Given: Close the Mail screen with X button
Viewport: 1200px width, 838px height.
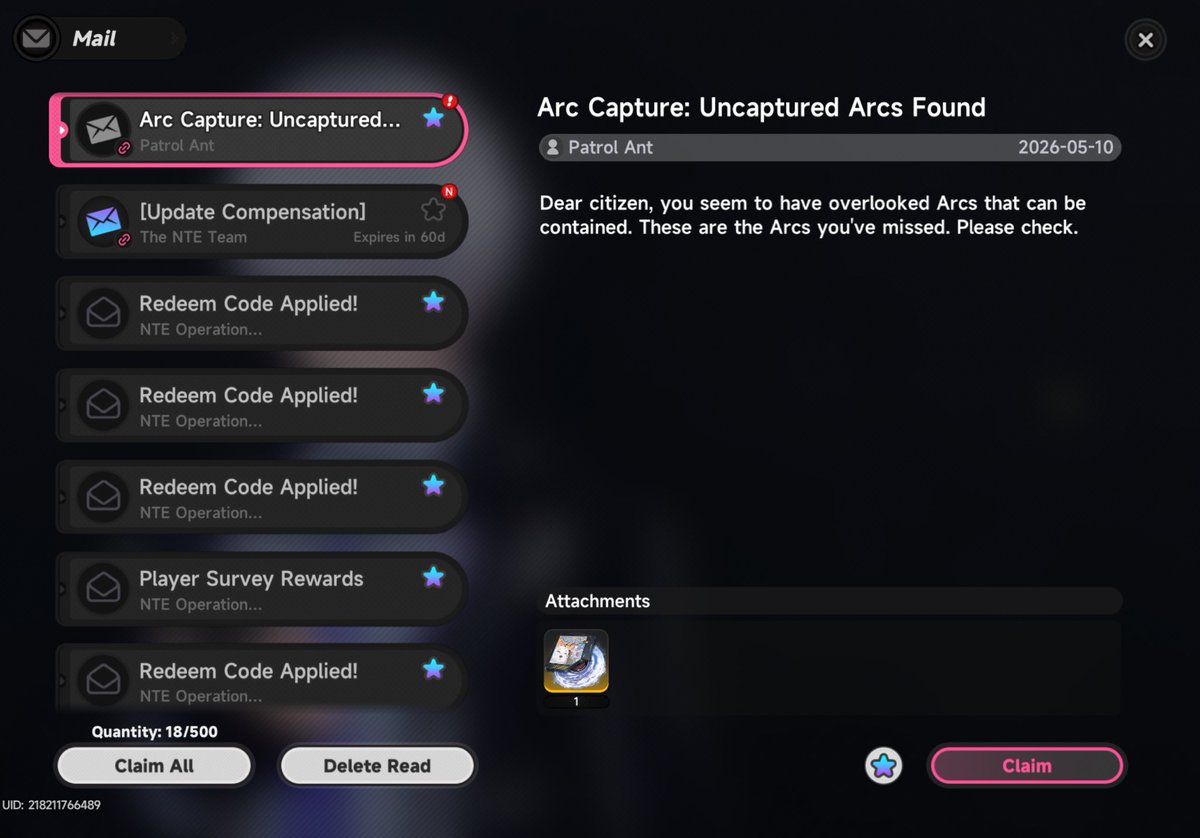Looking at the screenshot, I should pyautogui.click(x=1146, y=40).
